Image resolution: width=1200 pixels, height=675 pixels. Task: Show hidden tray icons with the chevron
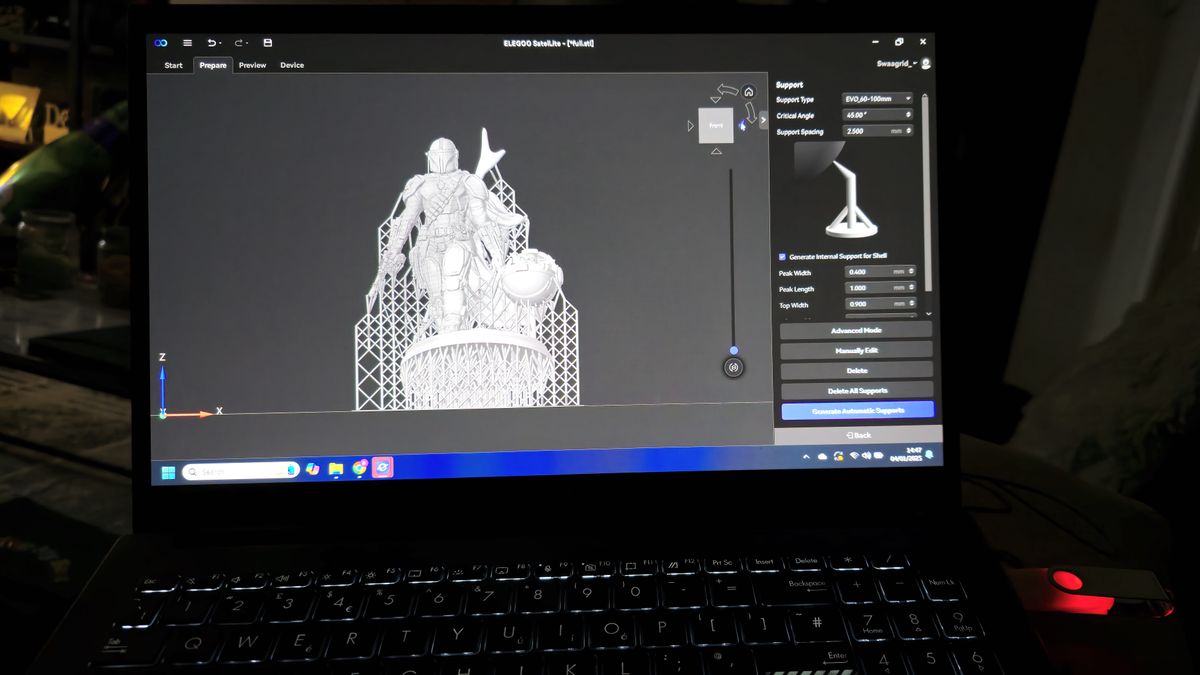806,457
